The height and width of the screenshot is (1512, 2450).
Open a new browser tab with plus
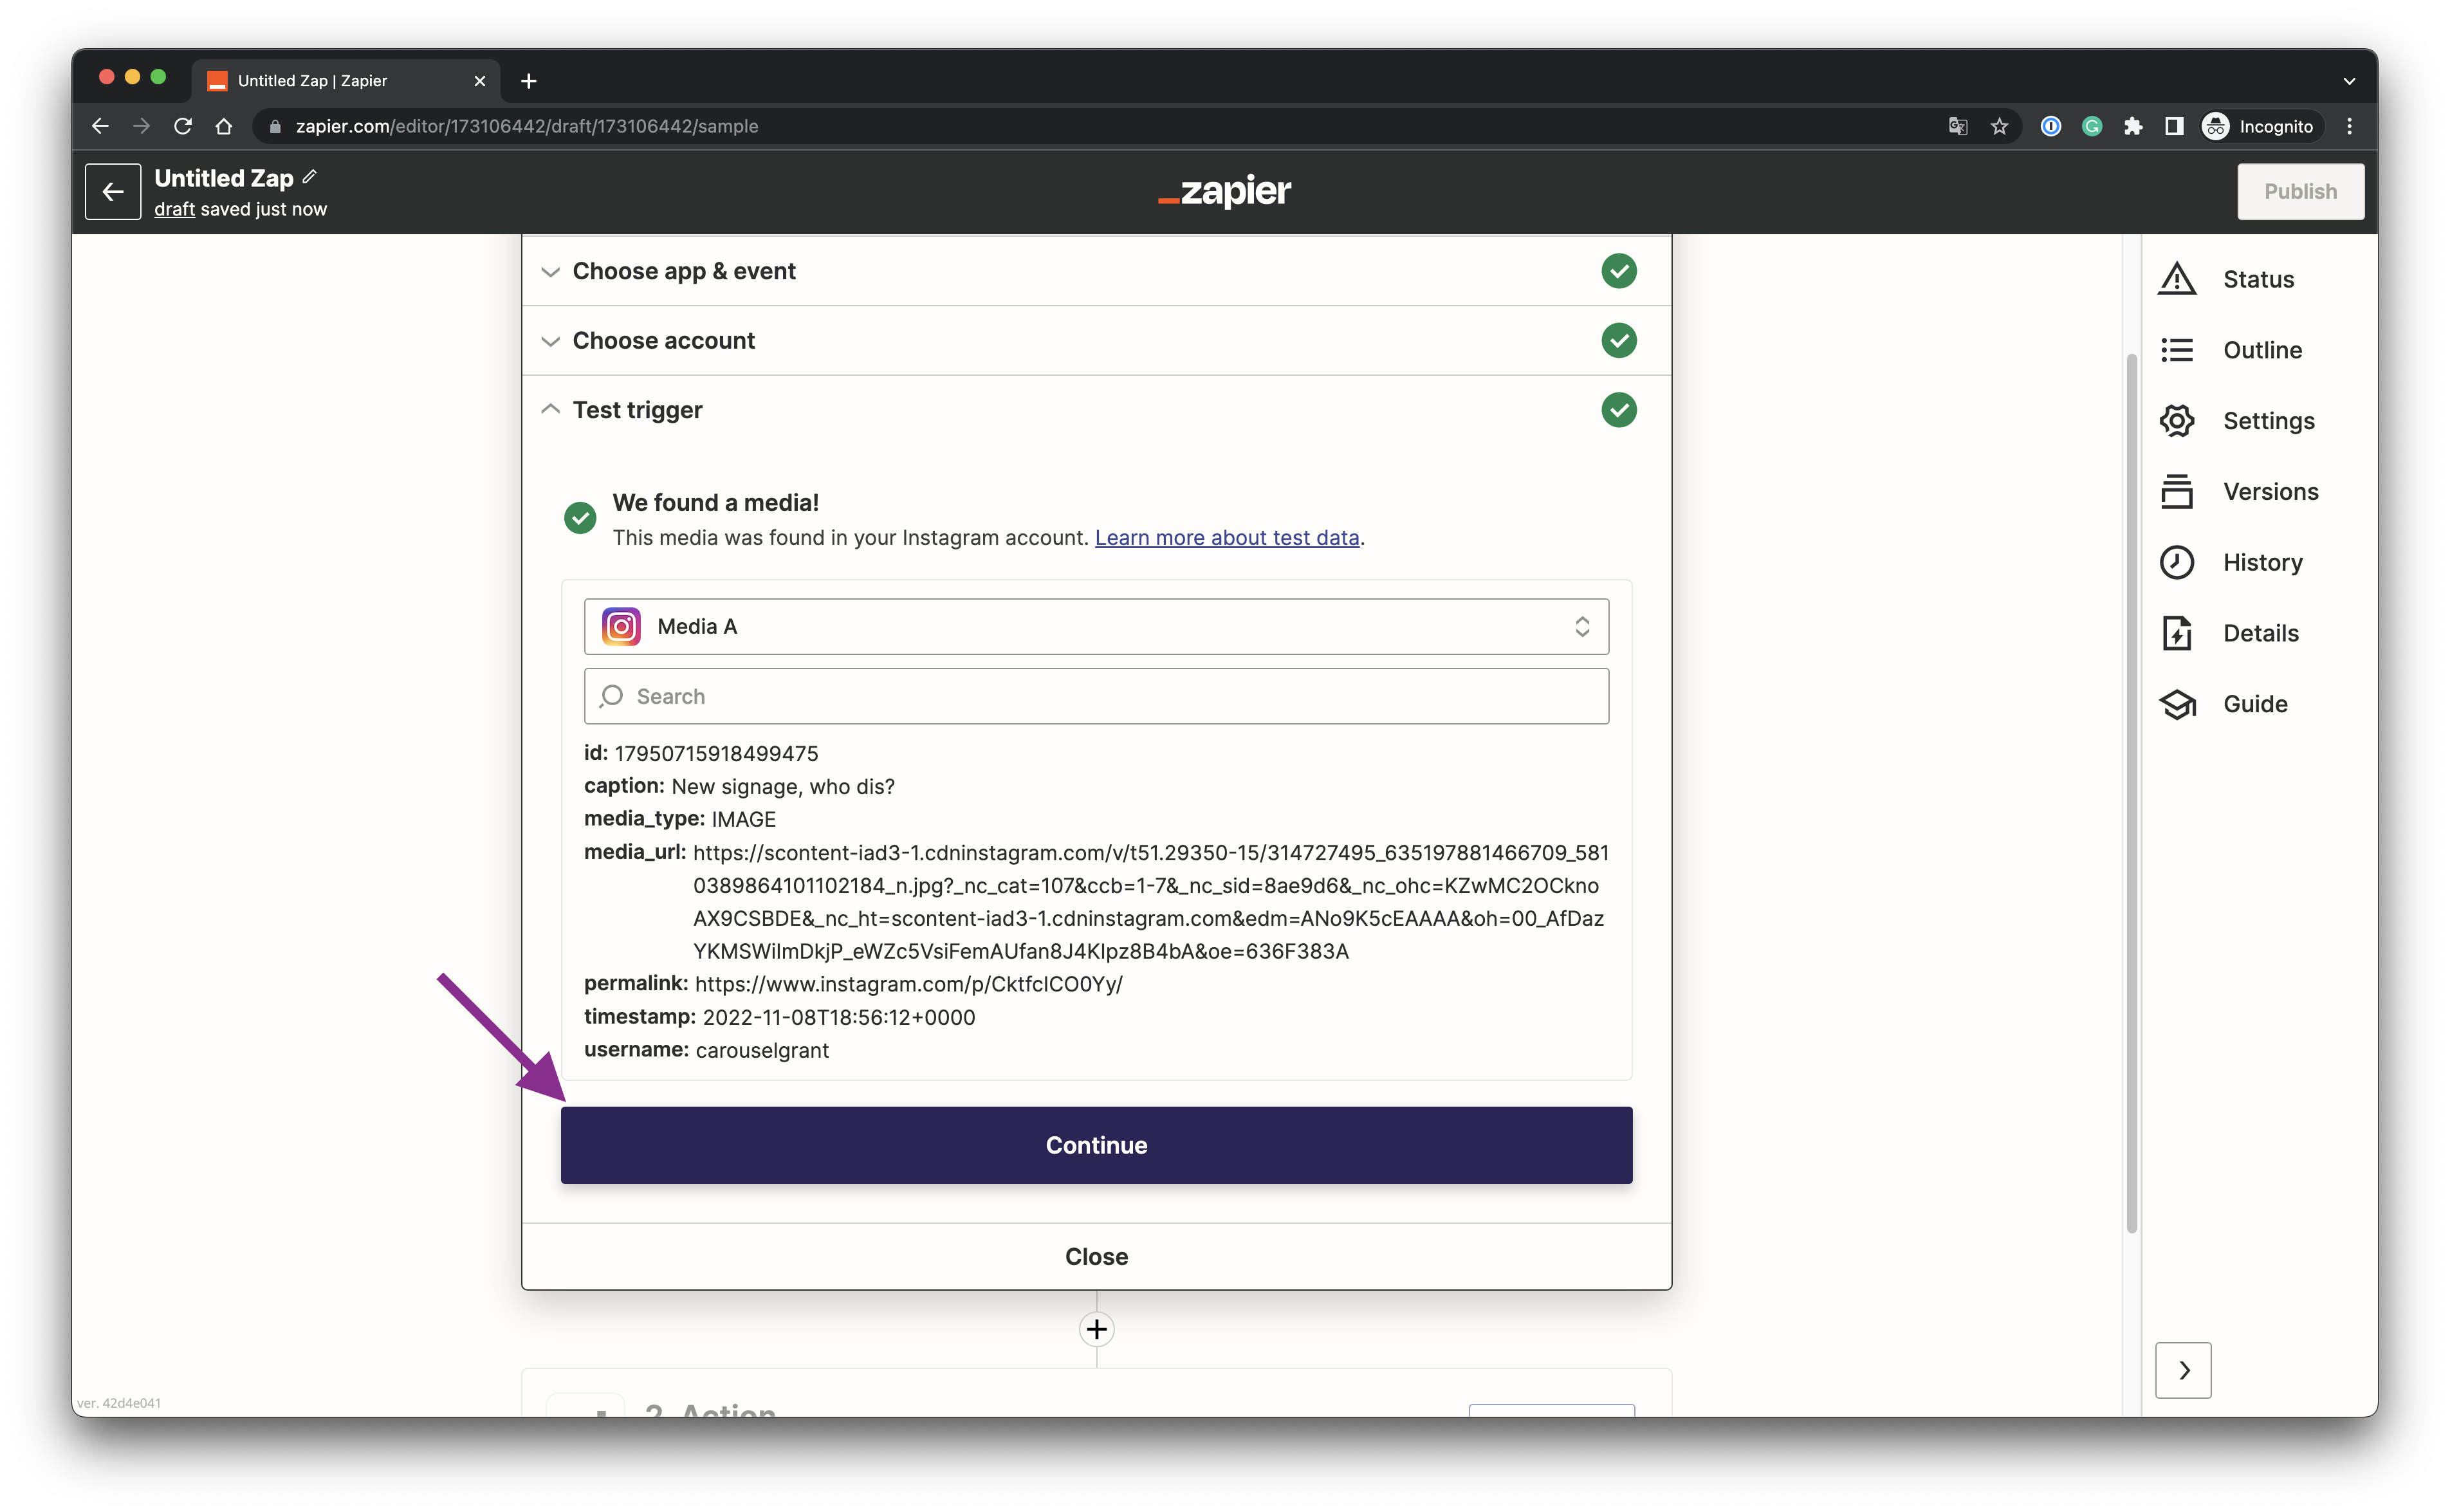coord(529,81)
